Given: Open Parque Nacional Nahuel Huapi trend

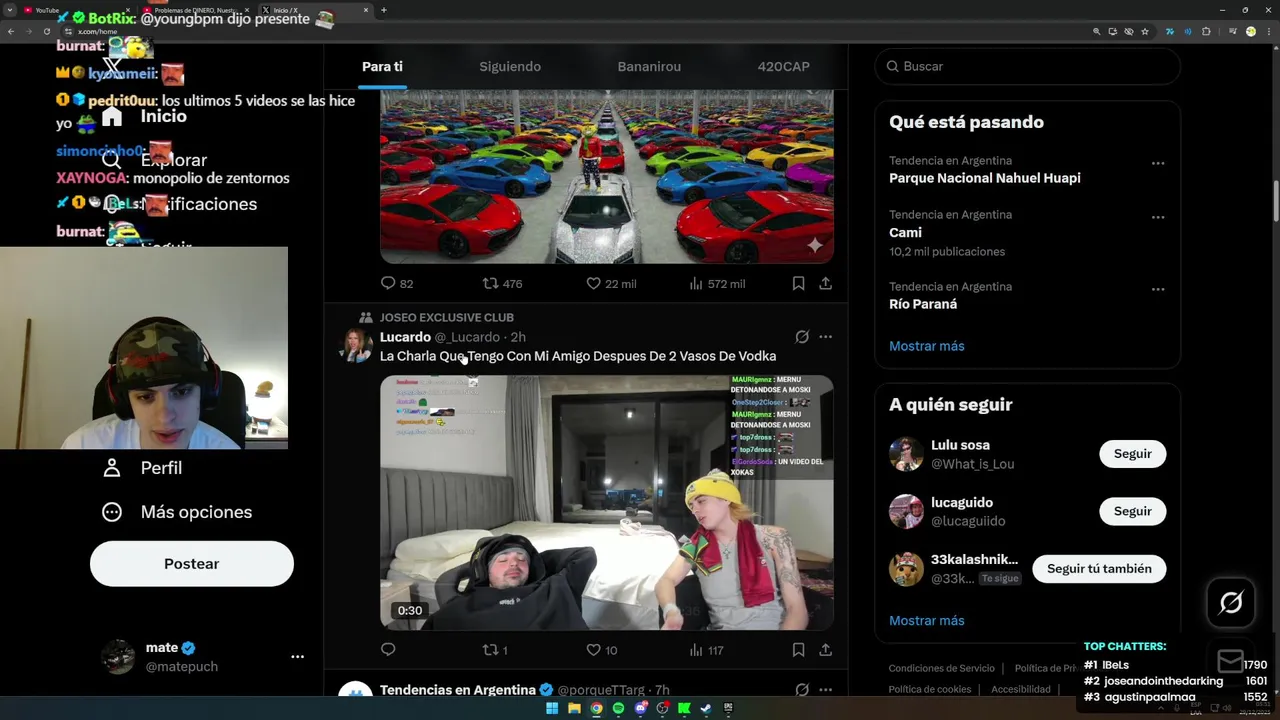Looking at the screenshot, I should [x=985, y=178].
